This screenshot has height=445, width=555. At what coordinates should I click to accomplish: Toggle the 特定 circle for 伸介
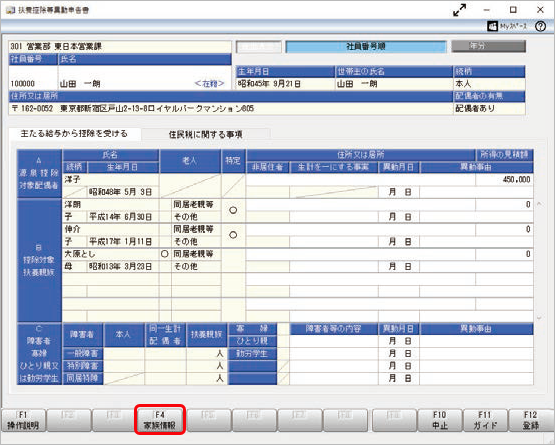point(233,235)
